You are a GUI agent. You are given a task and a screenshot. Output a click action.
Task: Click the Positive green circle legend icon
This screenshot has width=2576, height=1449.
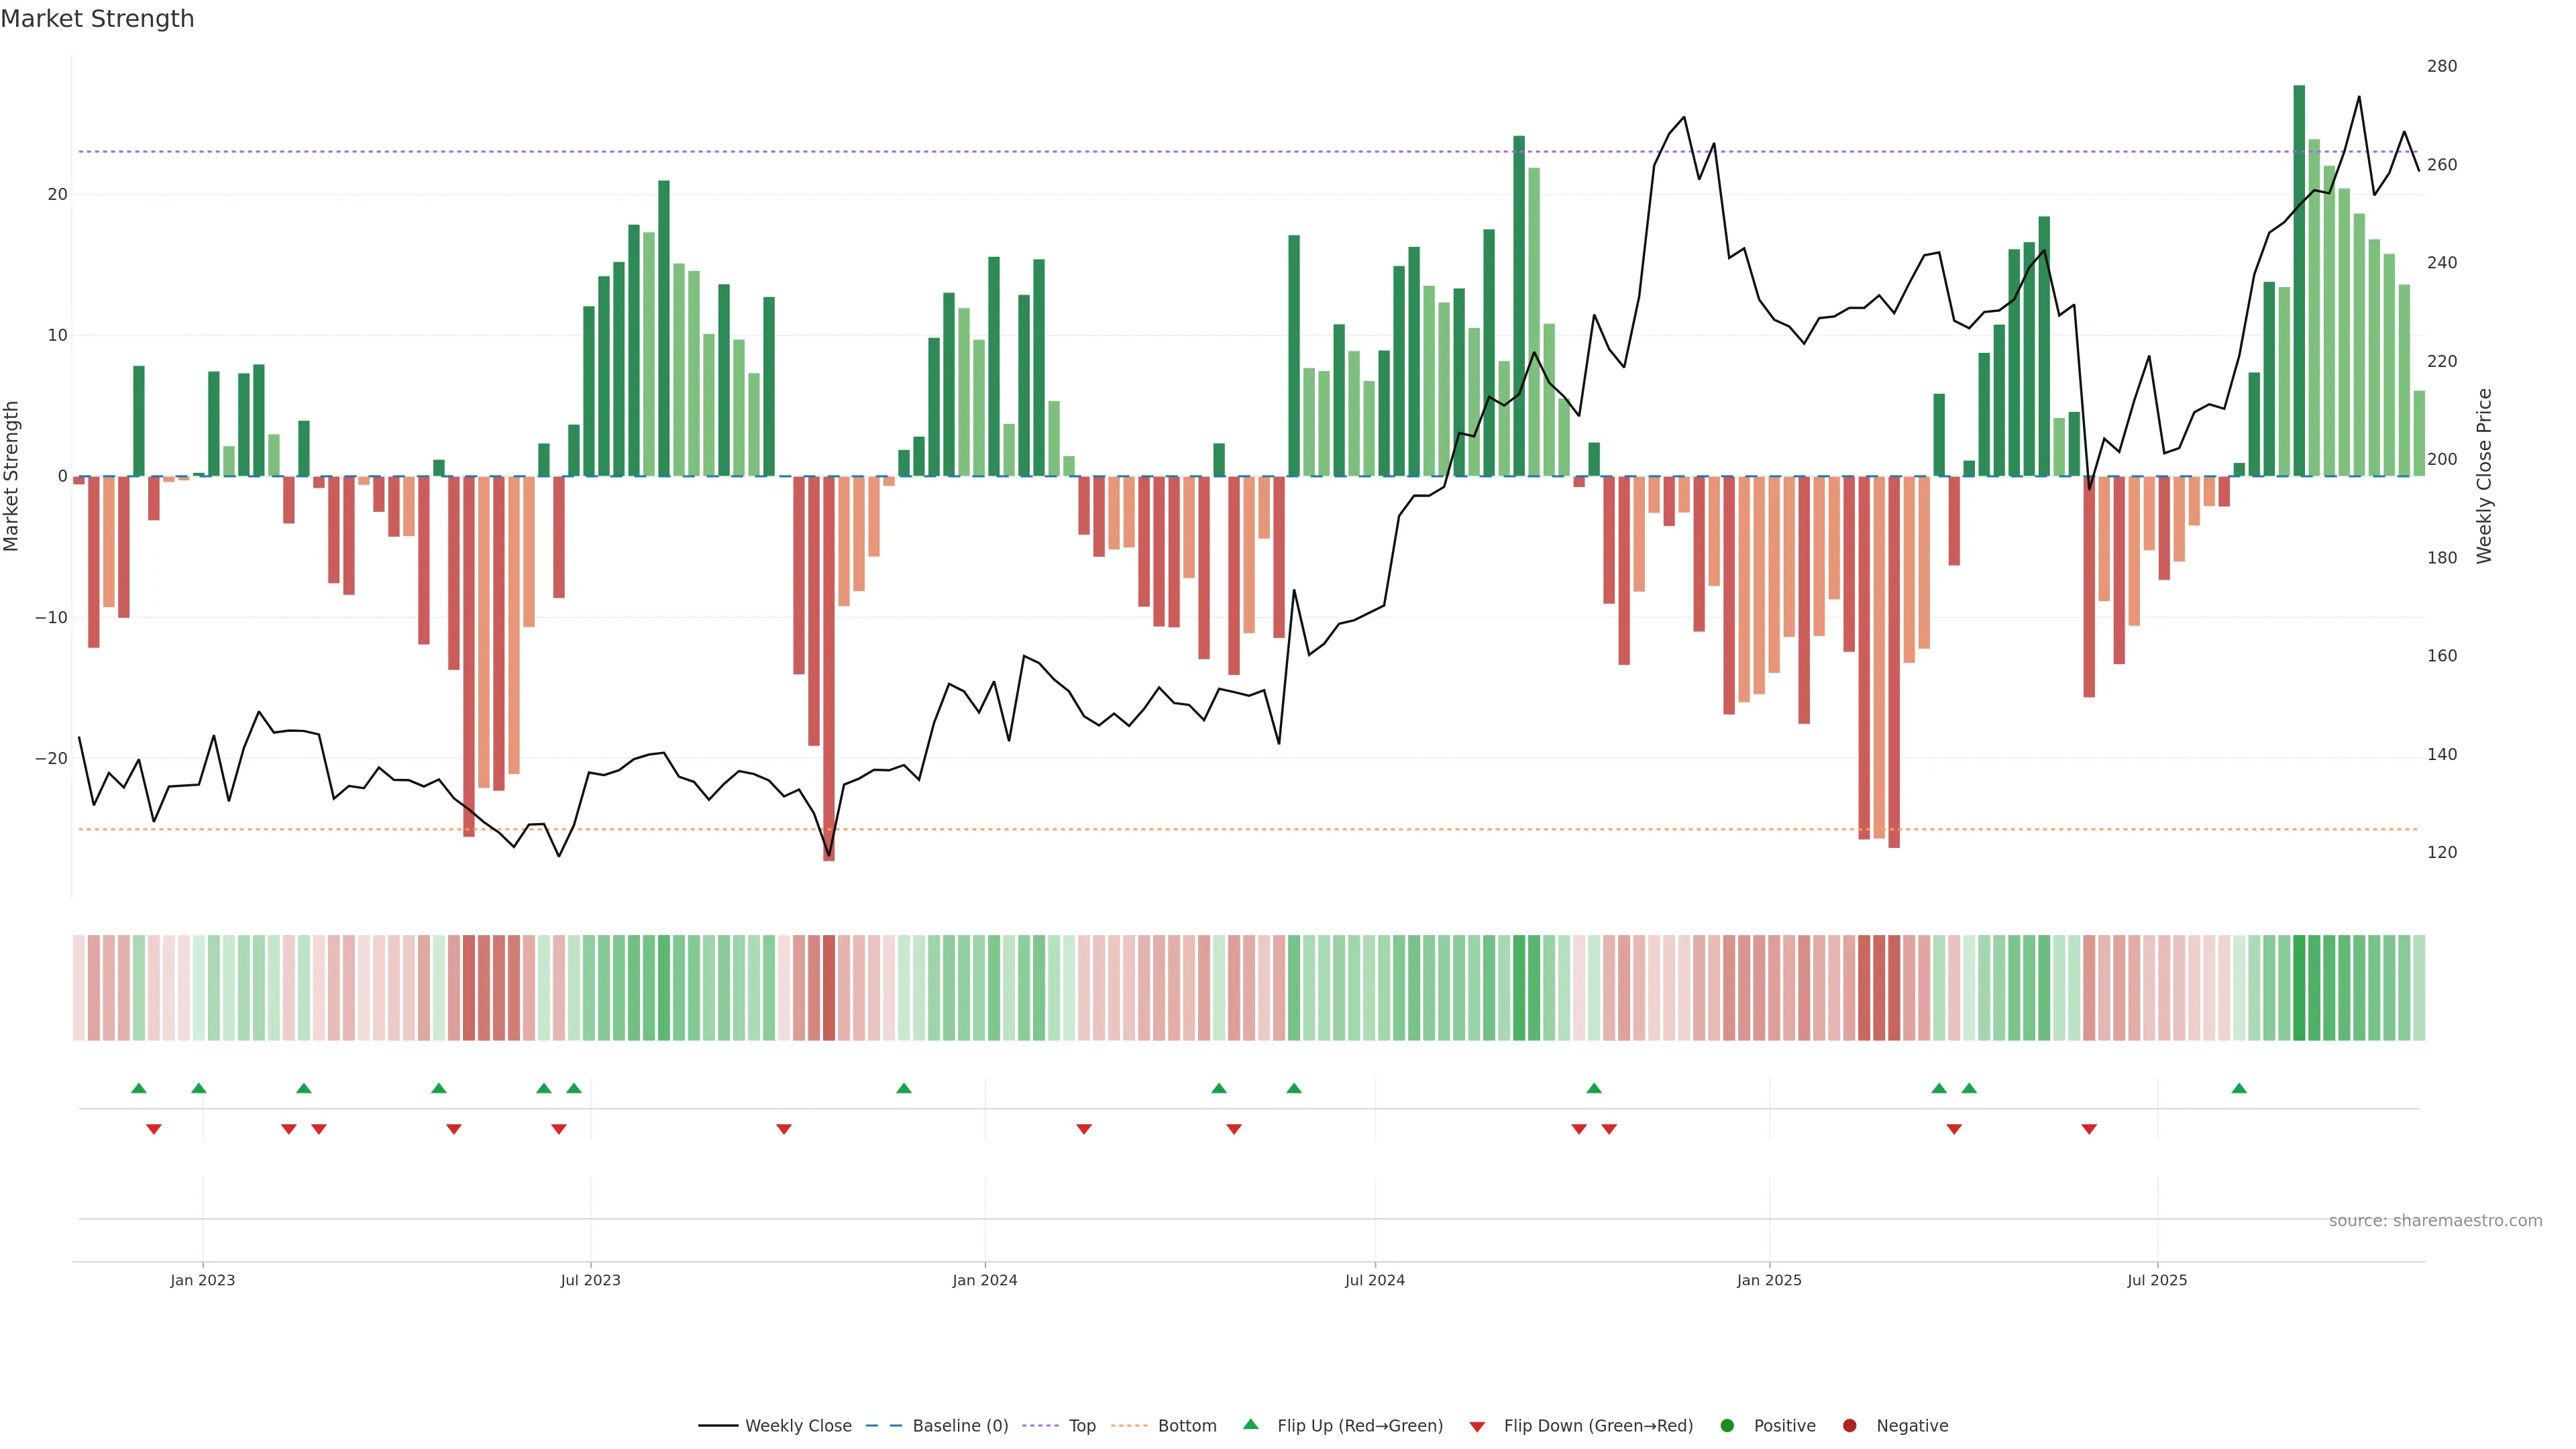coord(1727,1426)
